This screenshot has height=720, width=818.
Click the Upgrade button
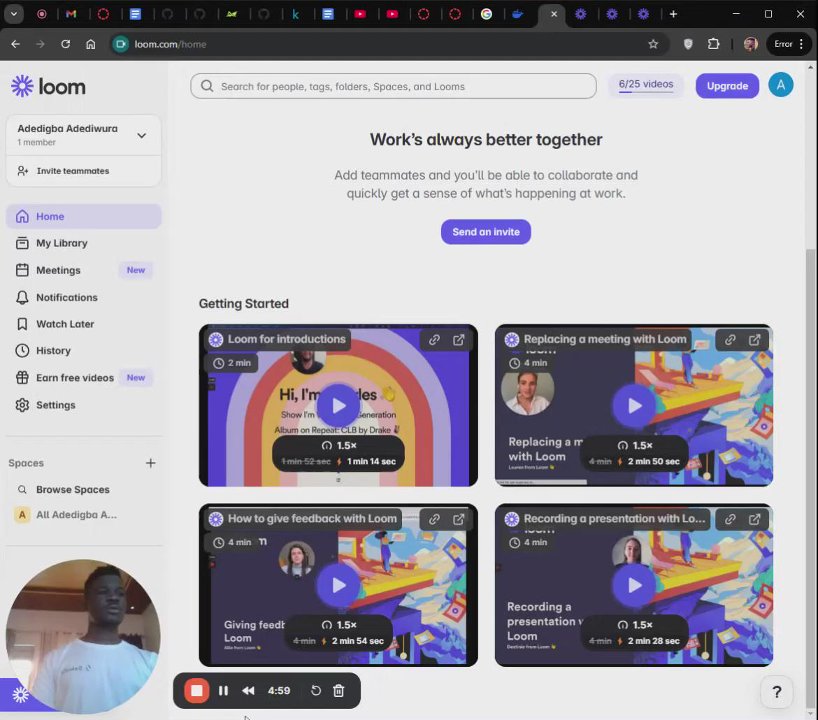click(727, 86)
